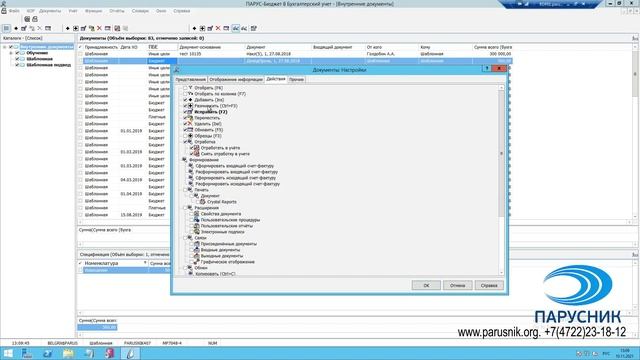
Task: Uncheck the Удалить (Del) checkbox
Action: [185, 124]
